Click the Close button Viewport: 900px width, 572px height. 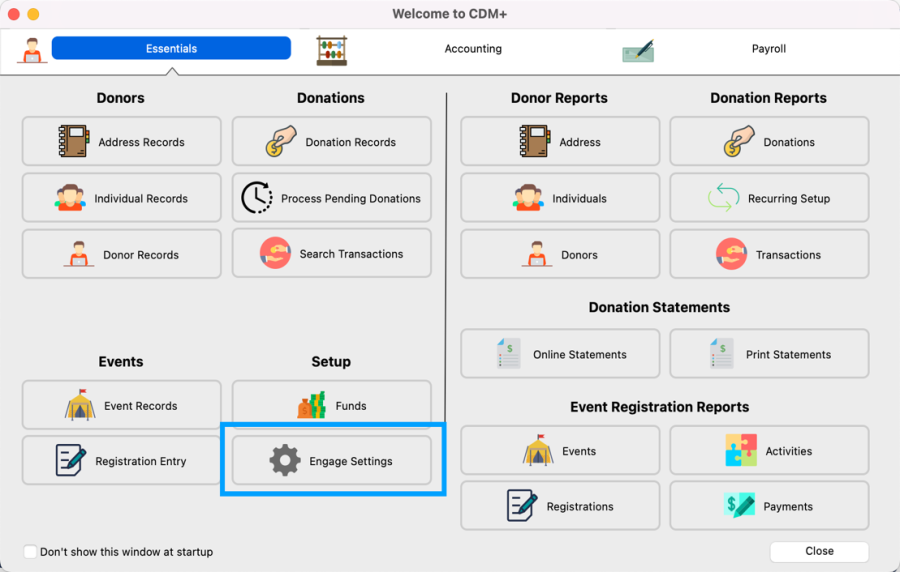pos(819,551)
